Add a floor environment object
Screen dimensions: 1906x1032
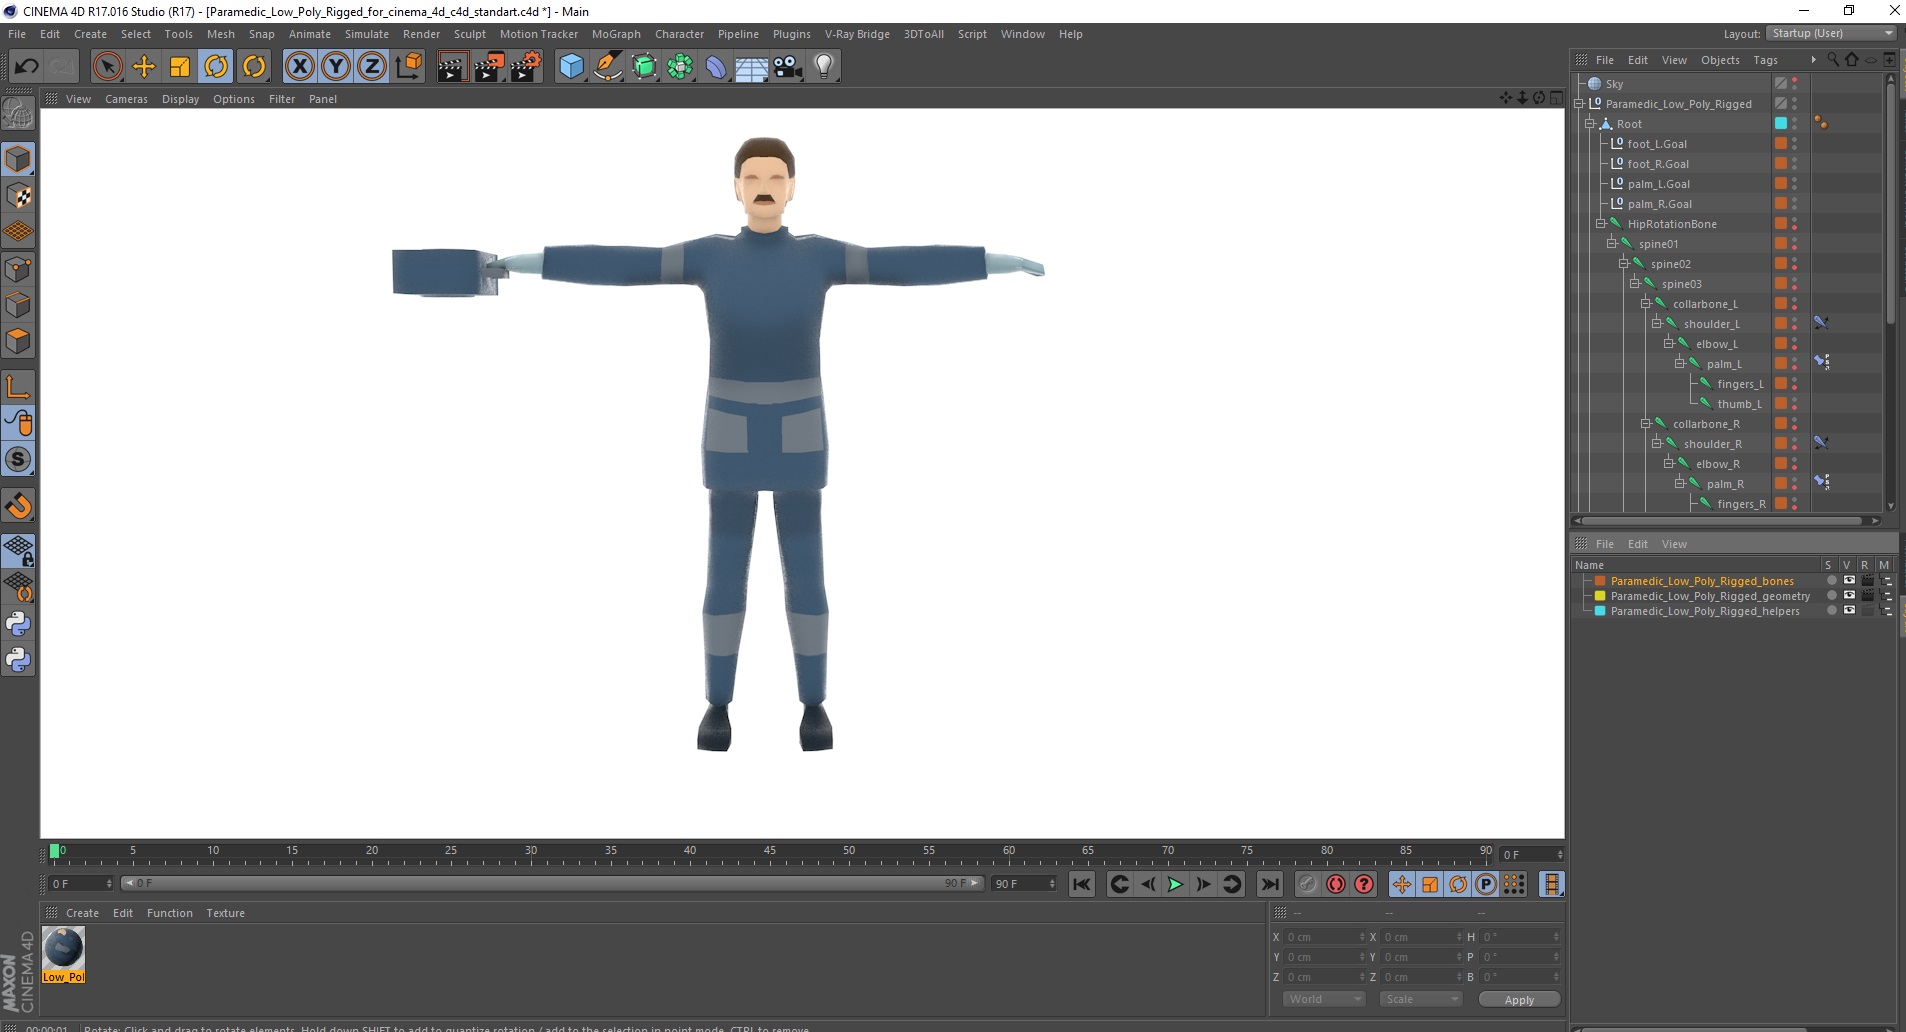752,67
